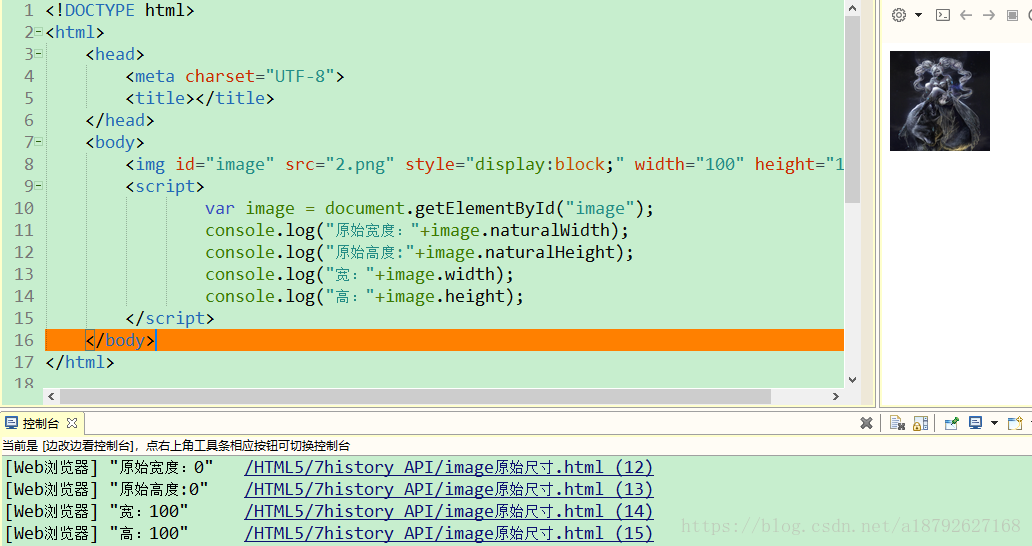The image size is (1032, 546).
Task: Click the image.height text on line 14
Action: coord(446,296)
